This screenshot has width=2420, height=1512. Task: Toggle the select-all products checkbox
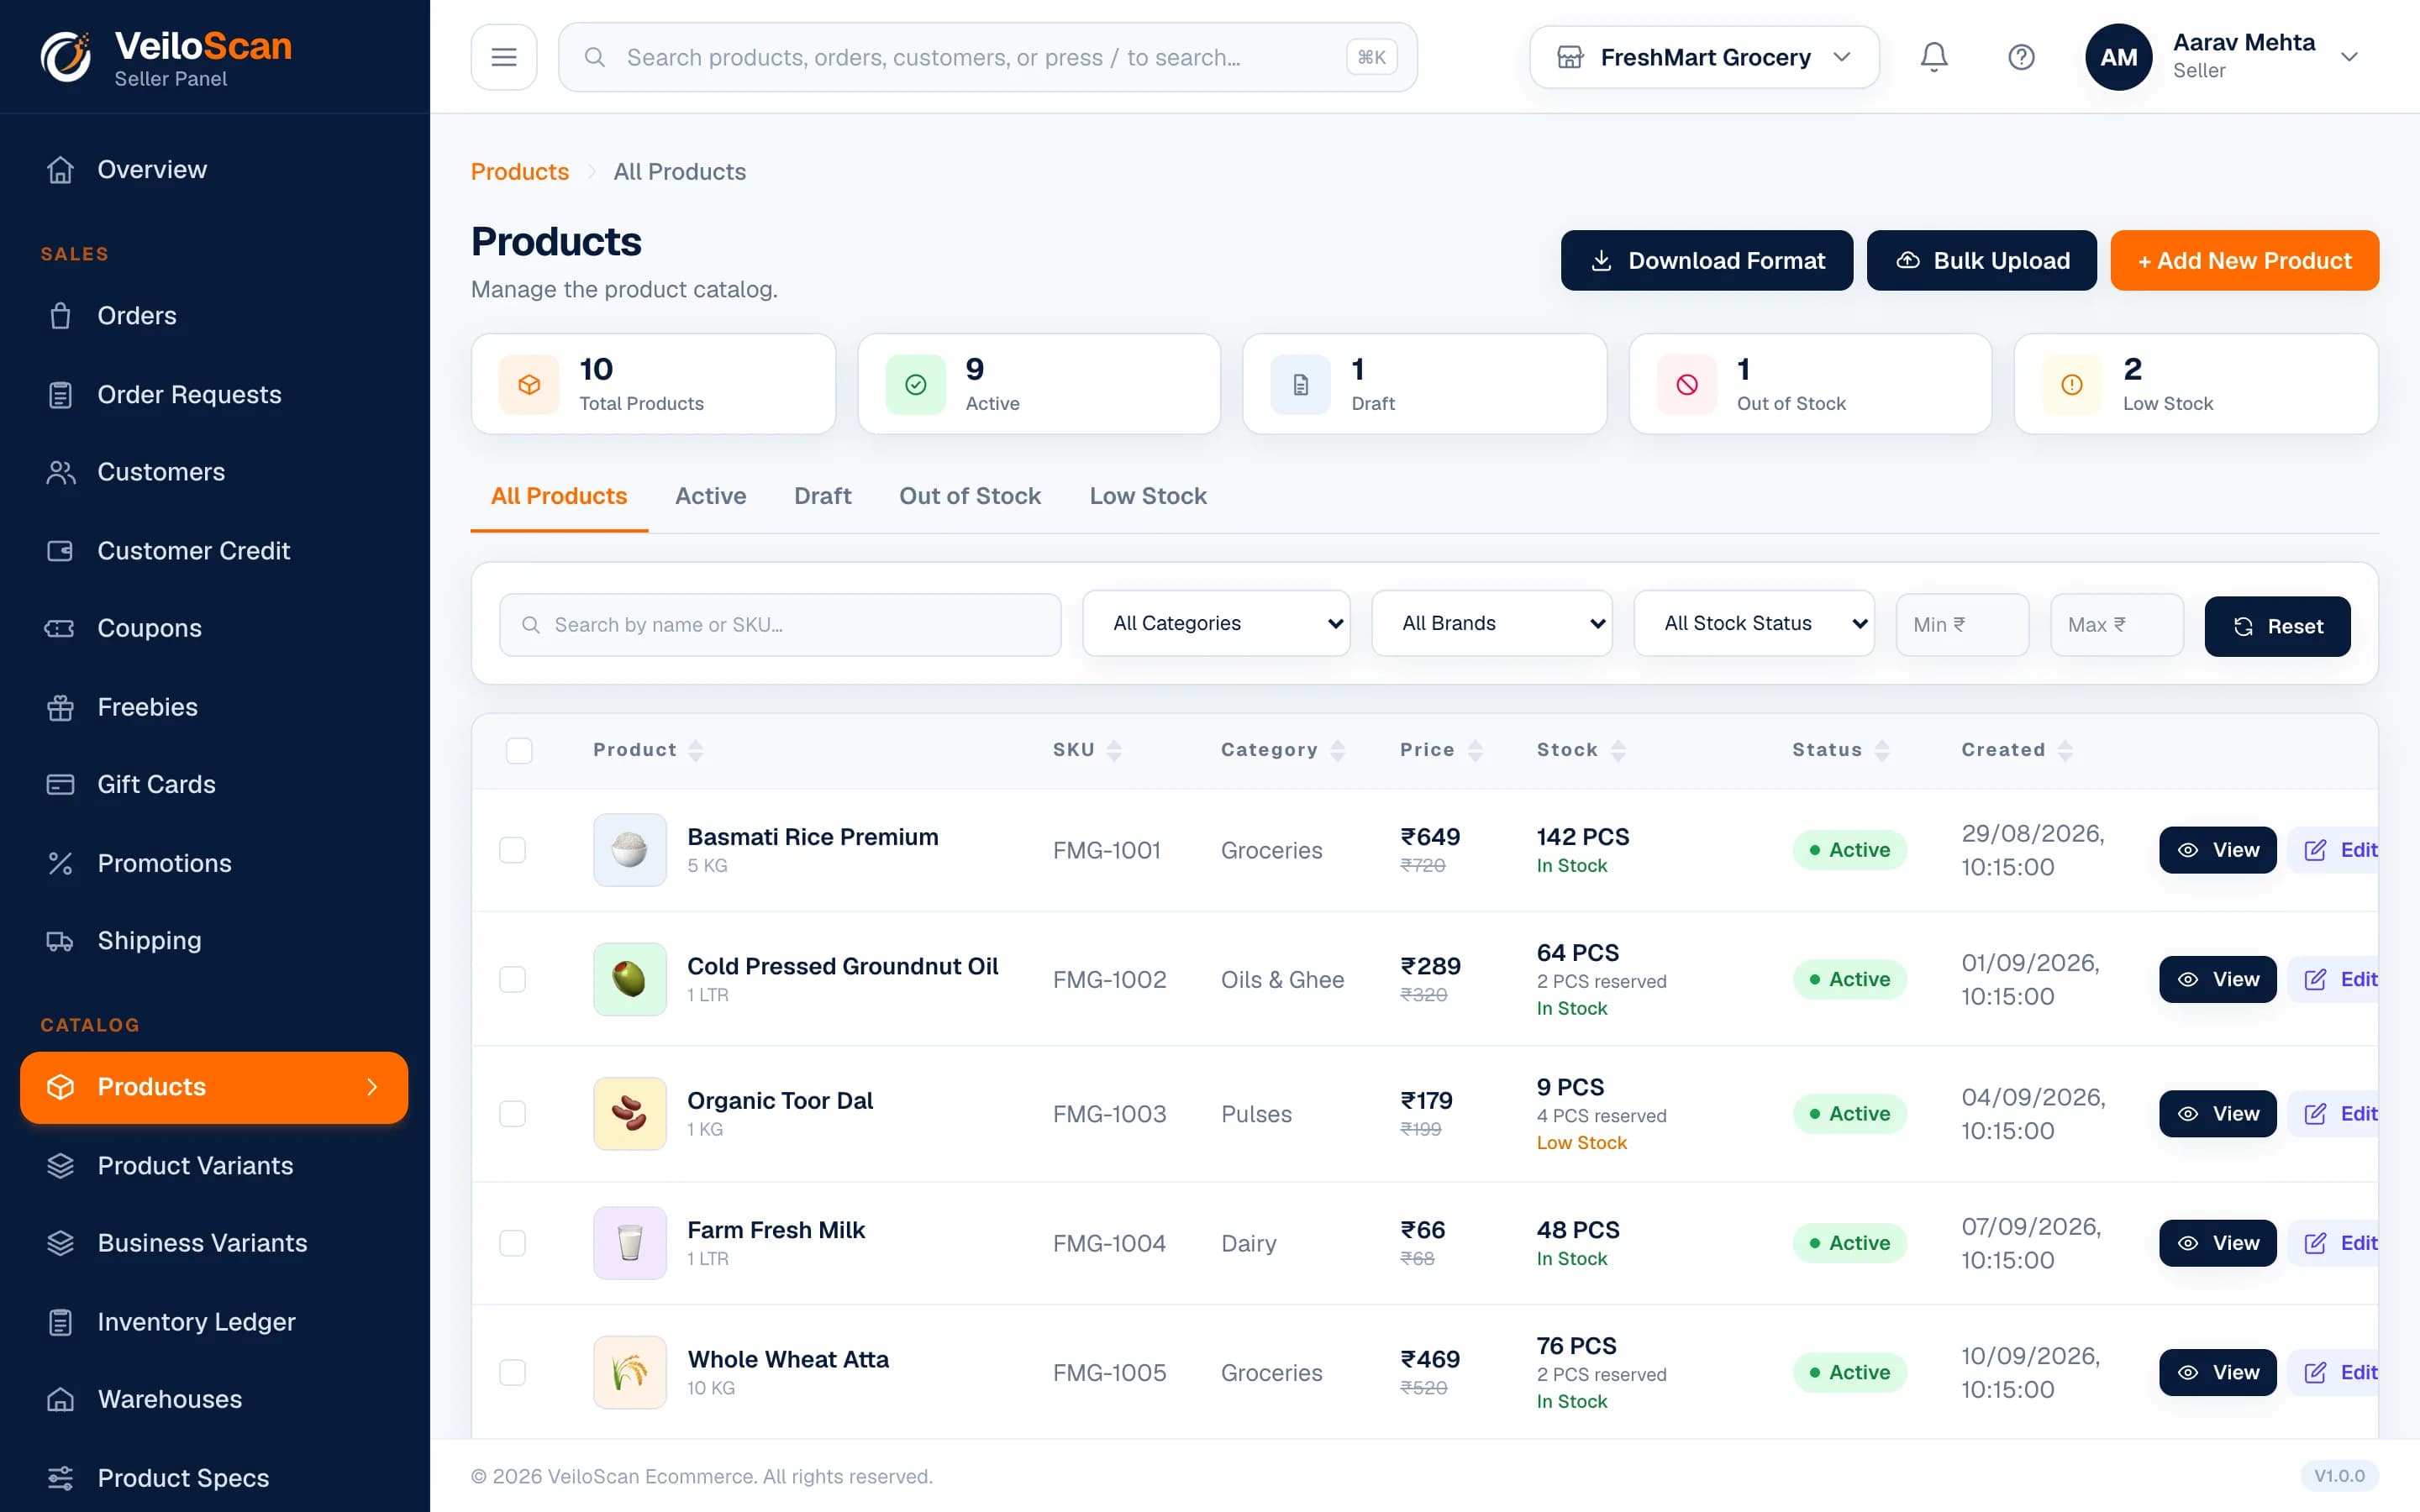coord(519,750)
